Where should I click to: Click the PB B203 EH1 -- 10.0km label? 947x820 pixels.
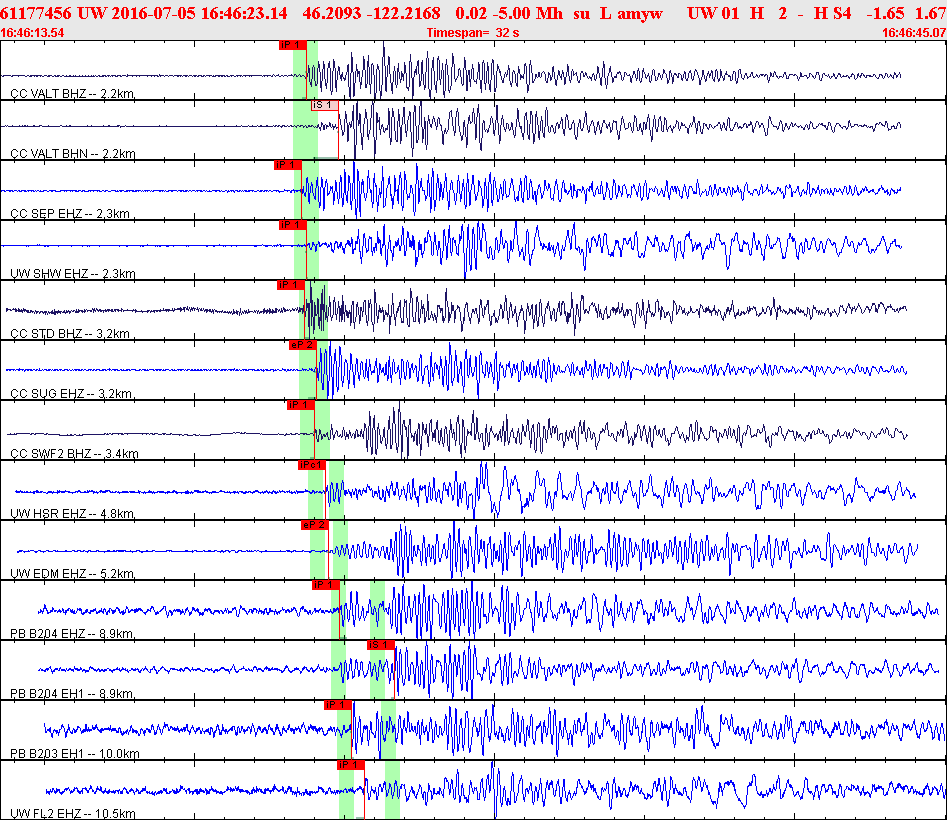click(75, 754)
